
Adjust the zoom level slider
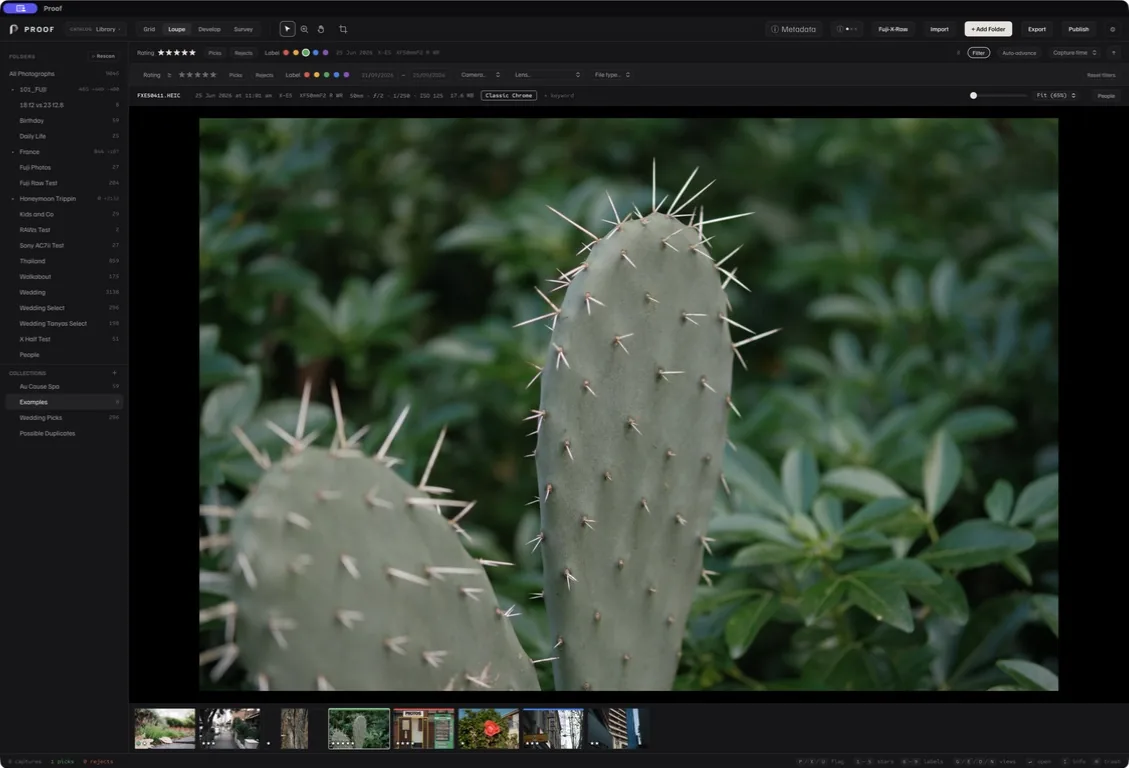[x=998, y=95]
